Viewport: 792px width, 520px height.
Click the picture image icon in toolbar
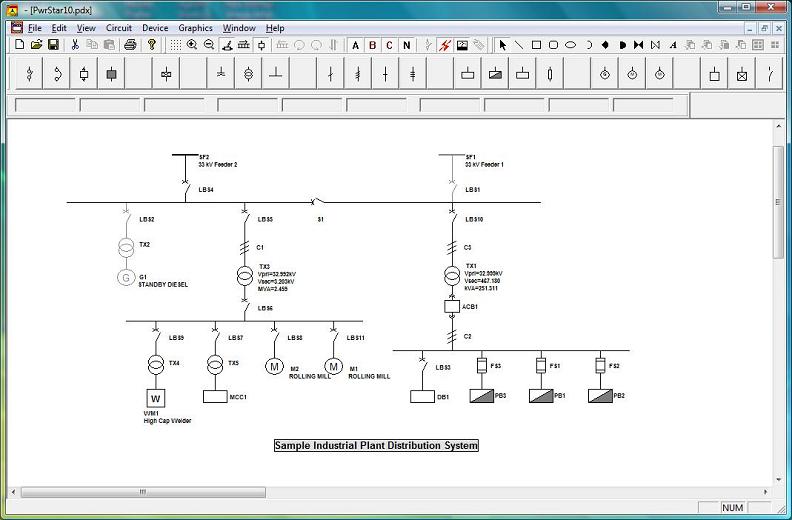pyautogui.click(x=462, y=45)
